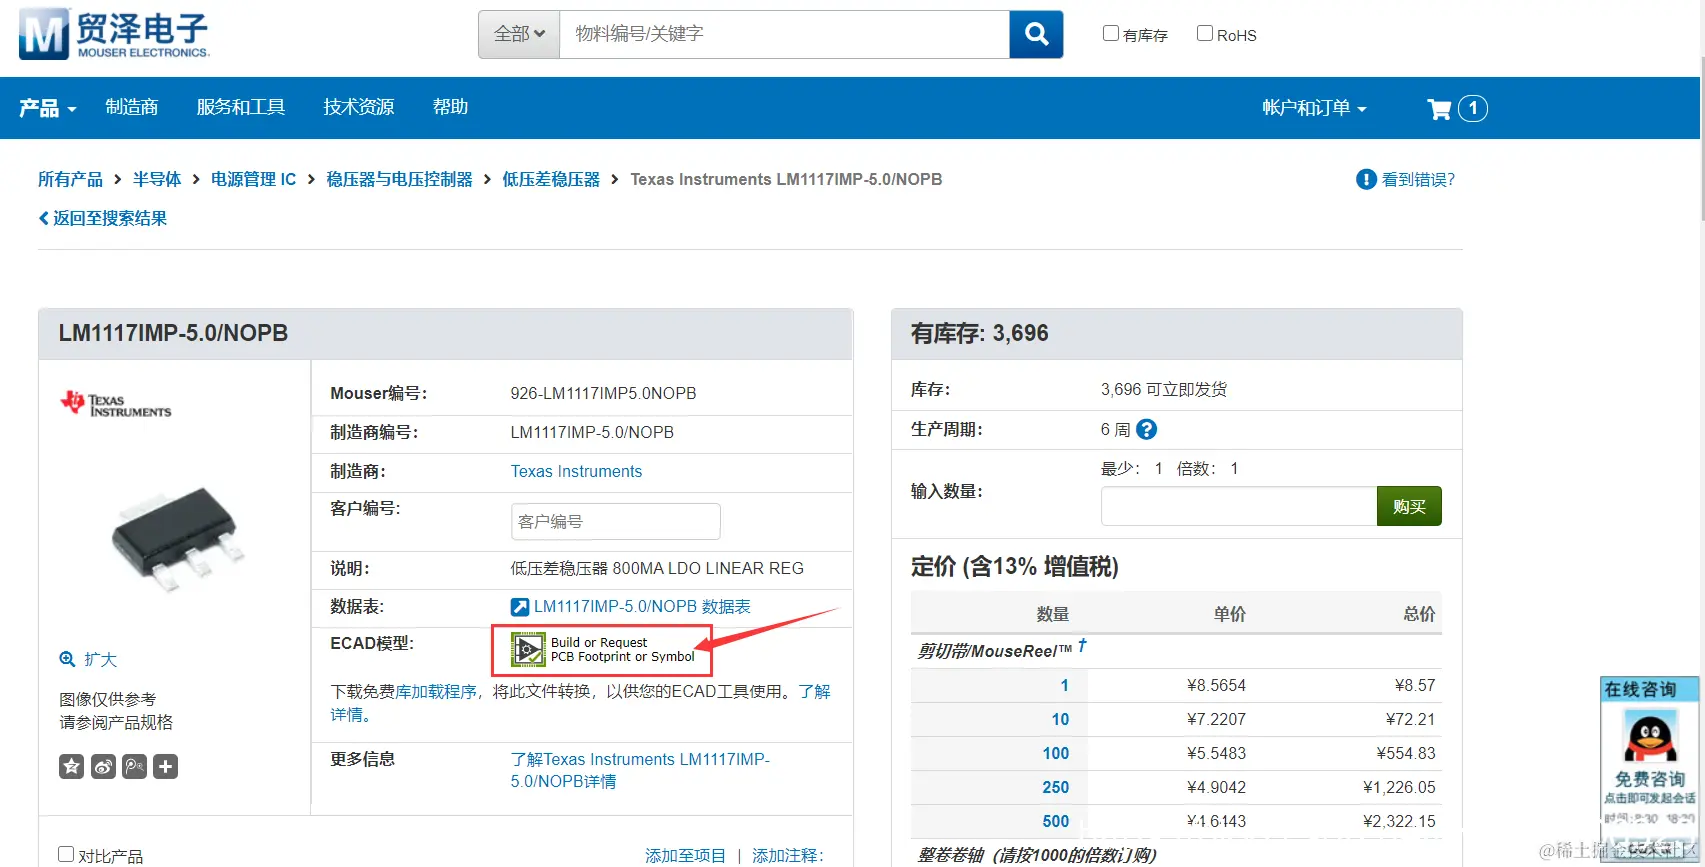Click the quantity 100 price break

coord(1056,753)
